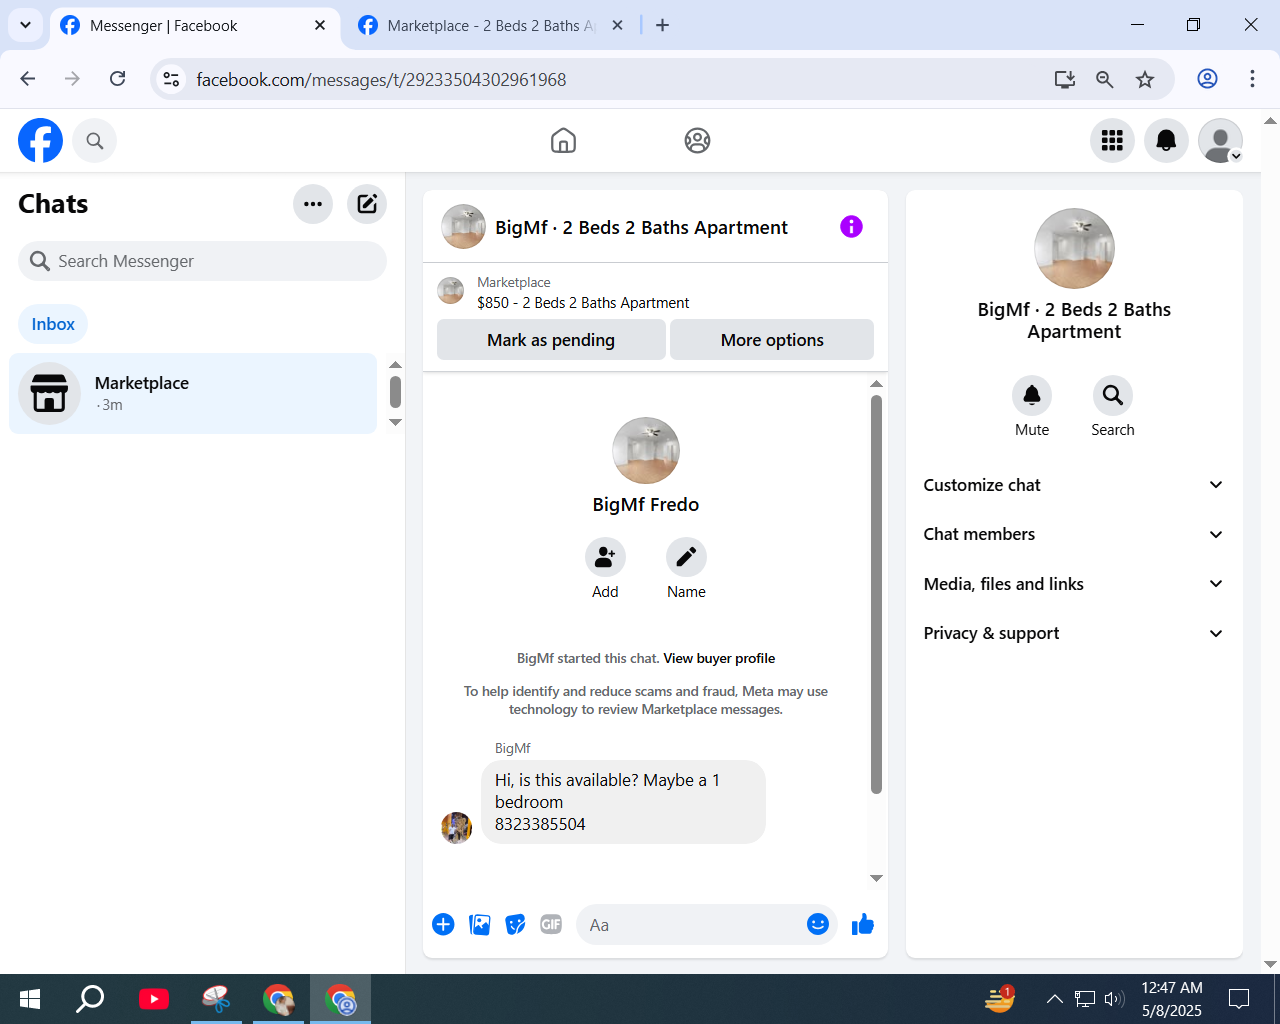Open more actions plus icon in composer
The image size is (1280, 1024).
click(443, 925)
